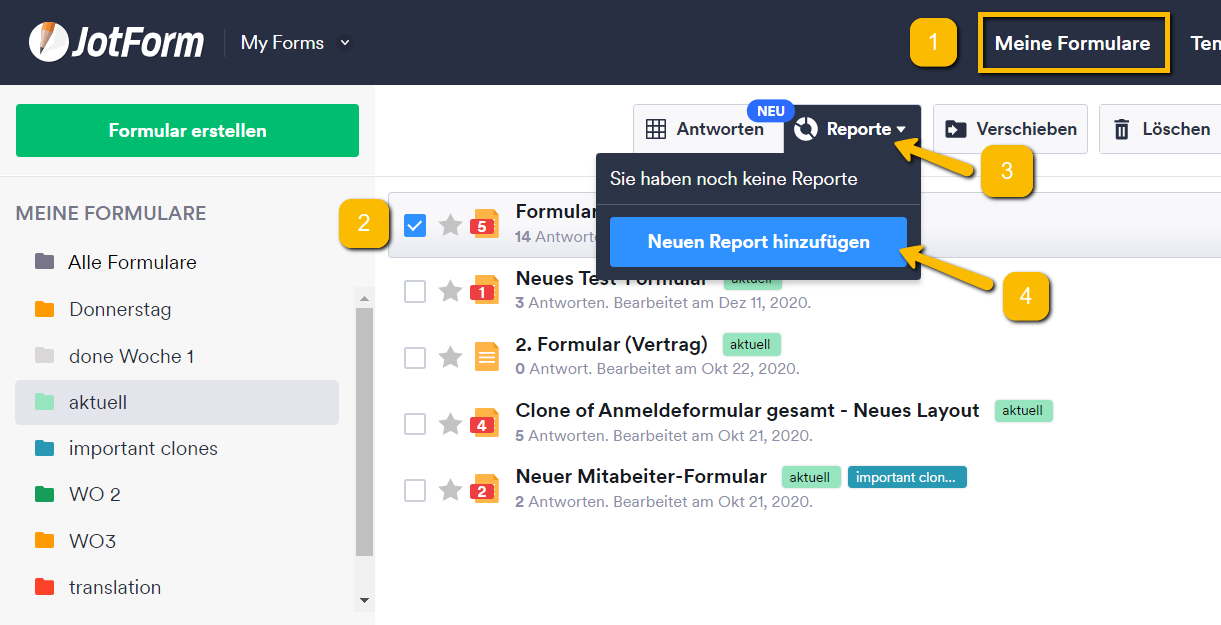Click the Verschieben folder icon
Screen dimensions: 1221x625
(956, 129)
